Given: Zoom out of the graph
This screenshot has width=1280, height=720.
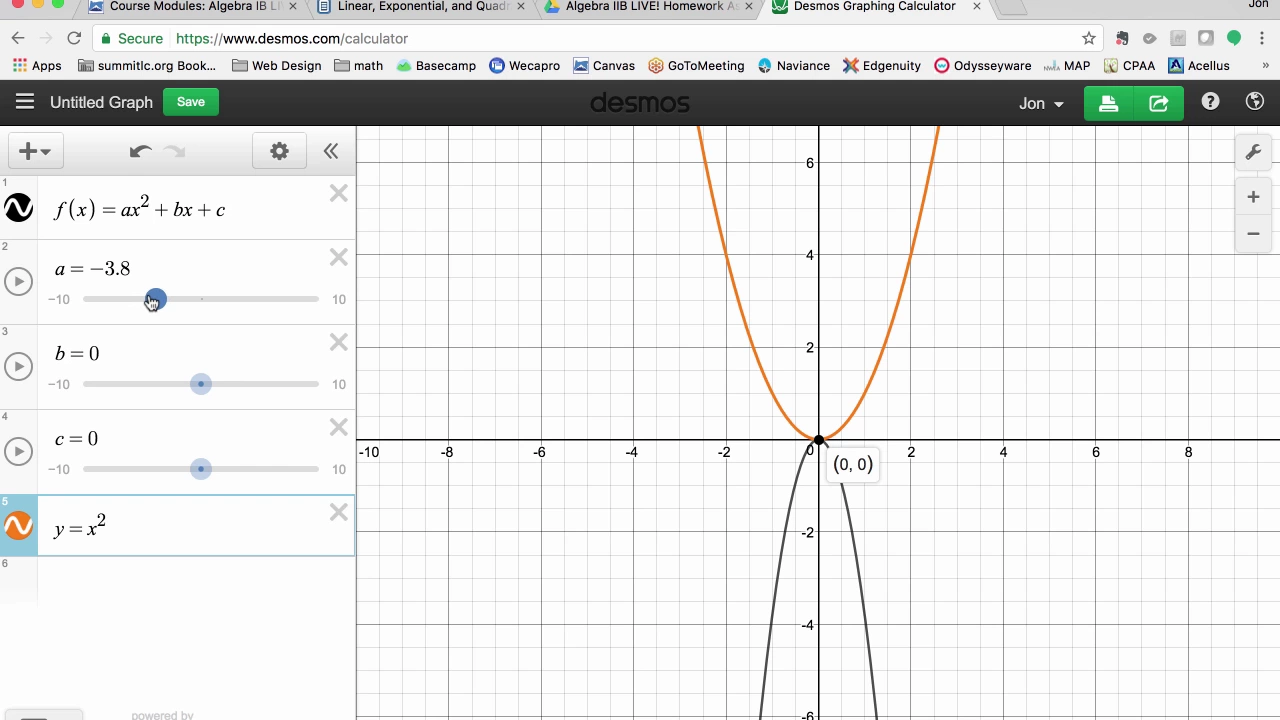Looking at the screenshot, I should [x=1253, y=234].
